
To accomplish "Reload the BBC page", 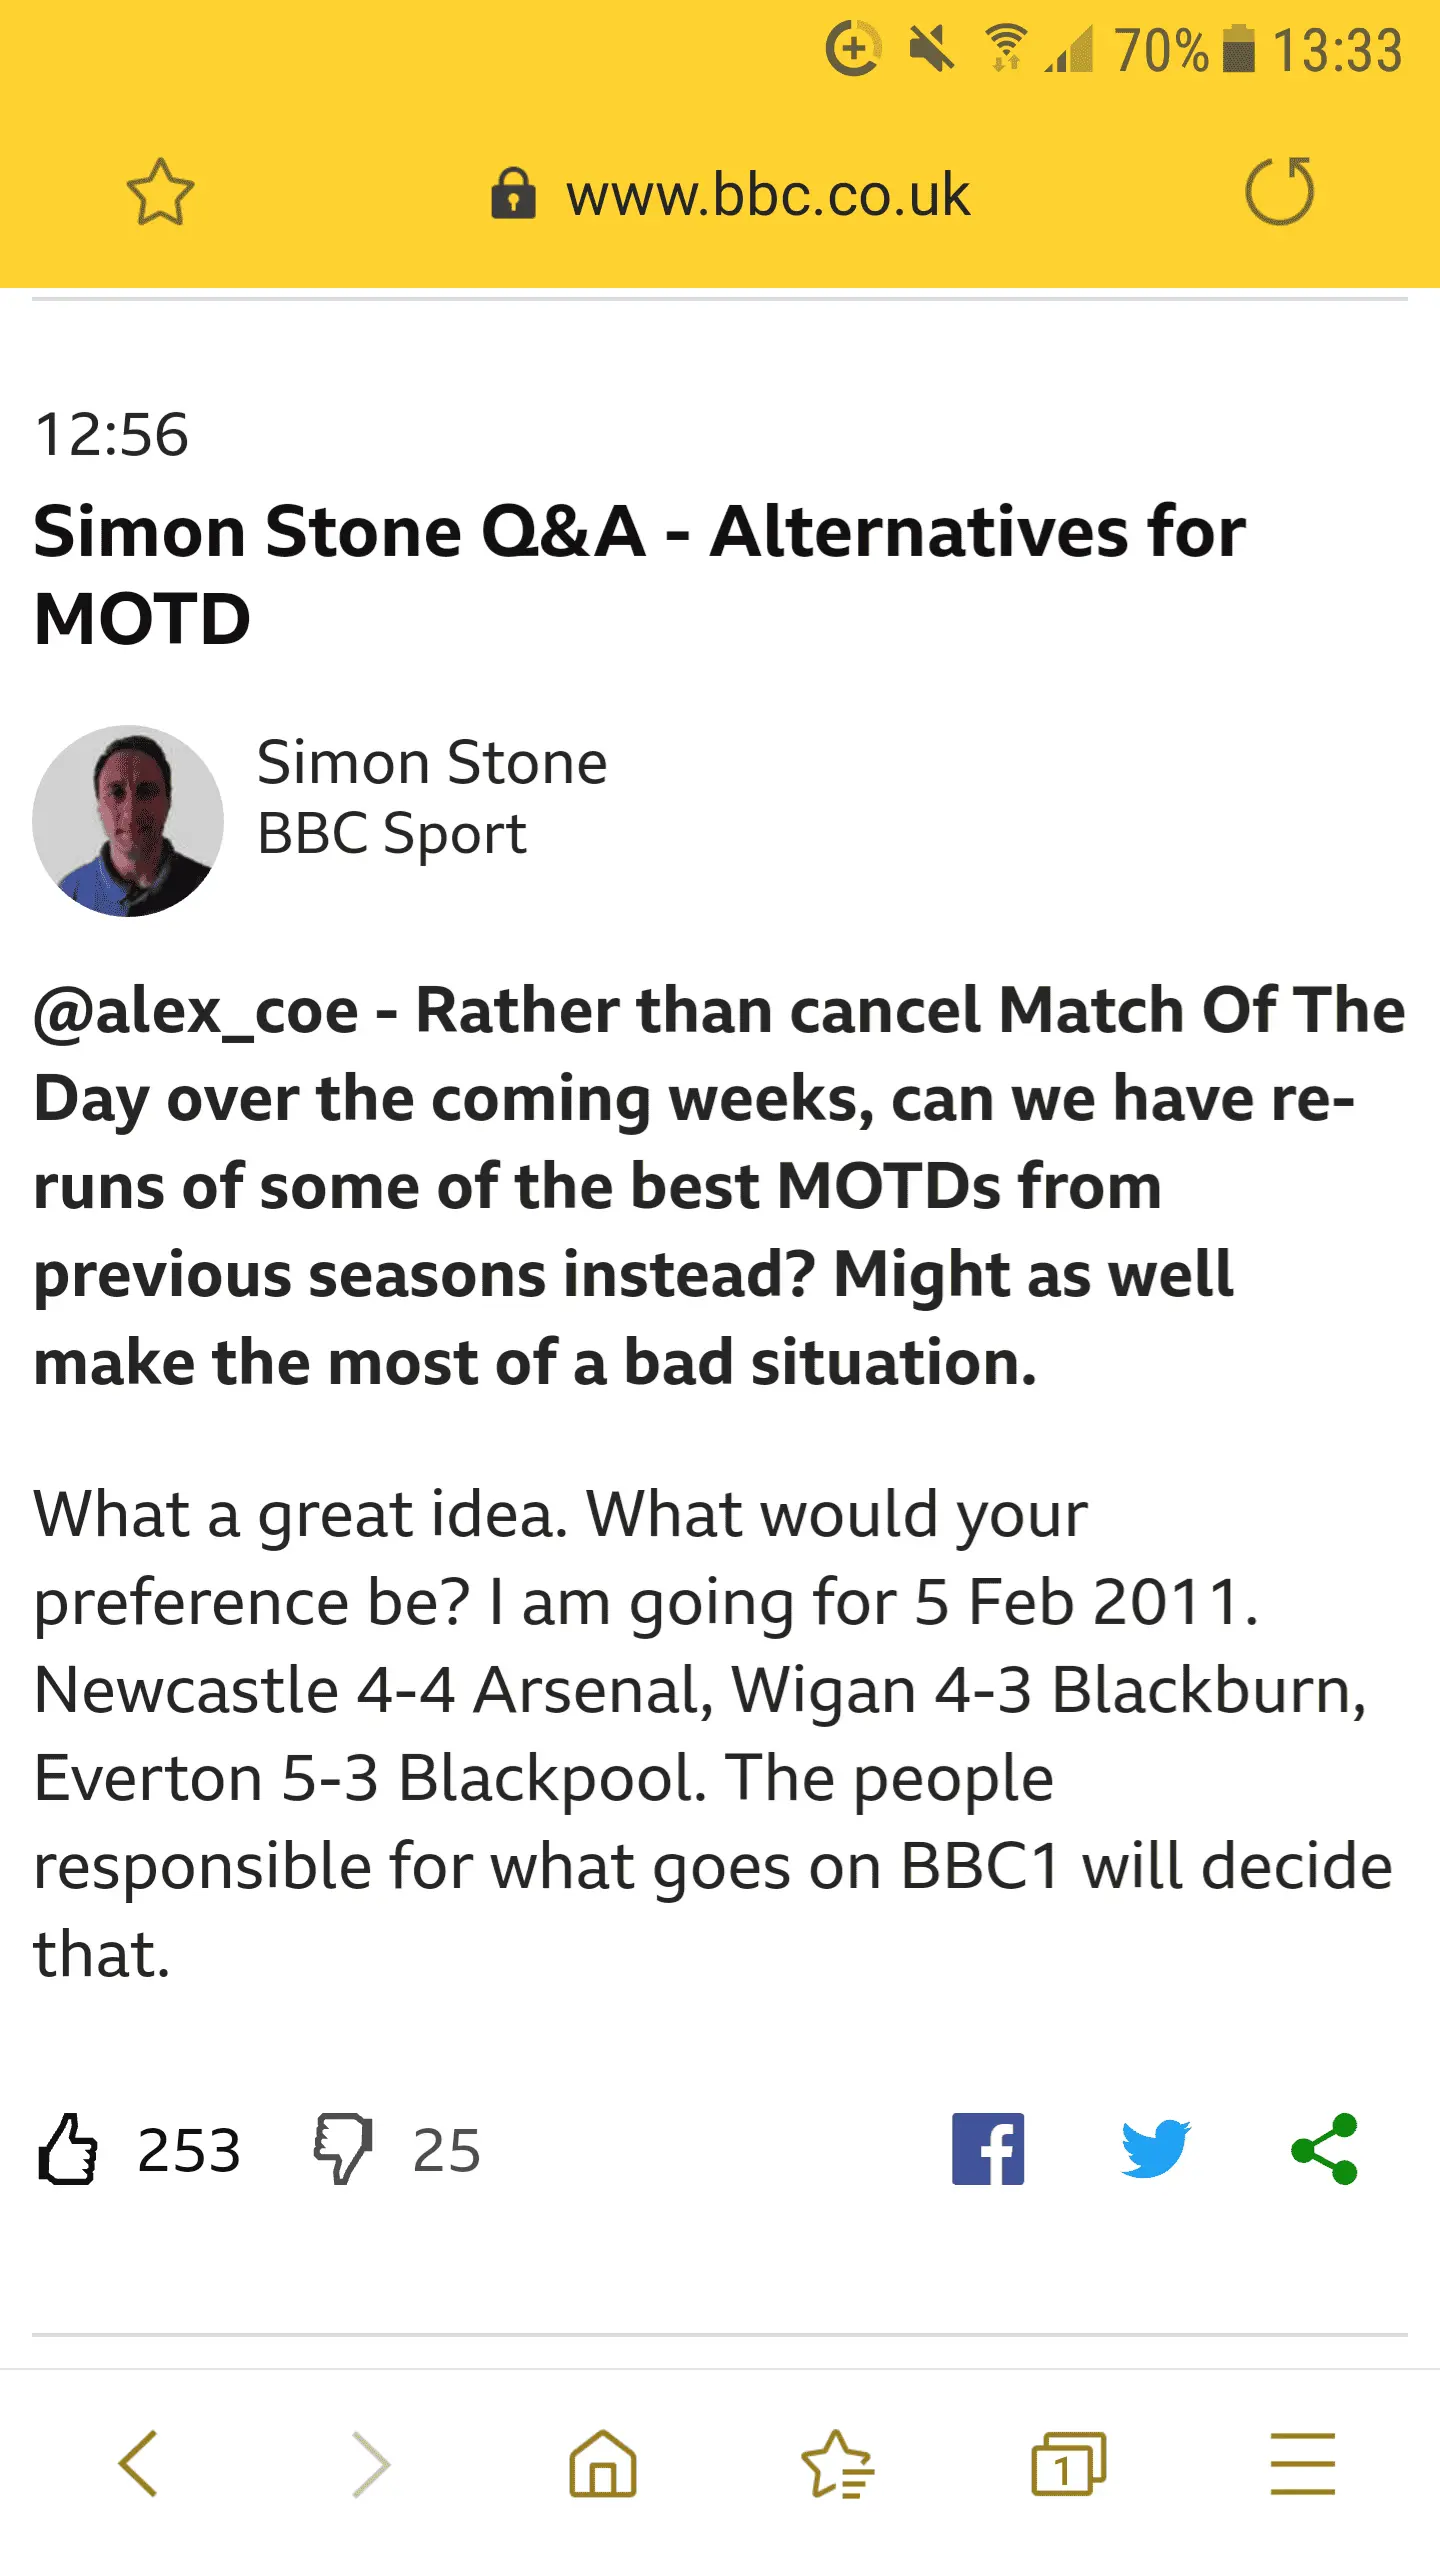I will 1279,191.
